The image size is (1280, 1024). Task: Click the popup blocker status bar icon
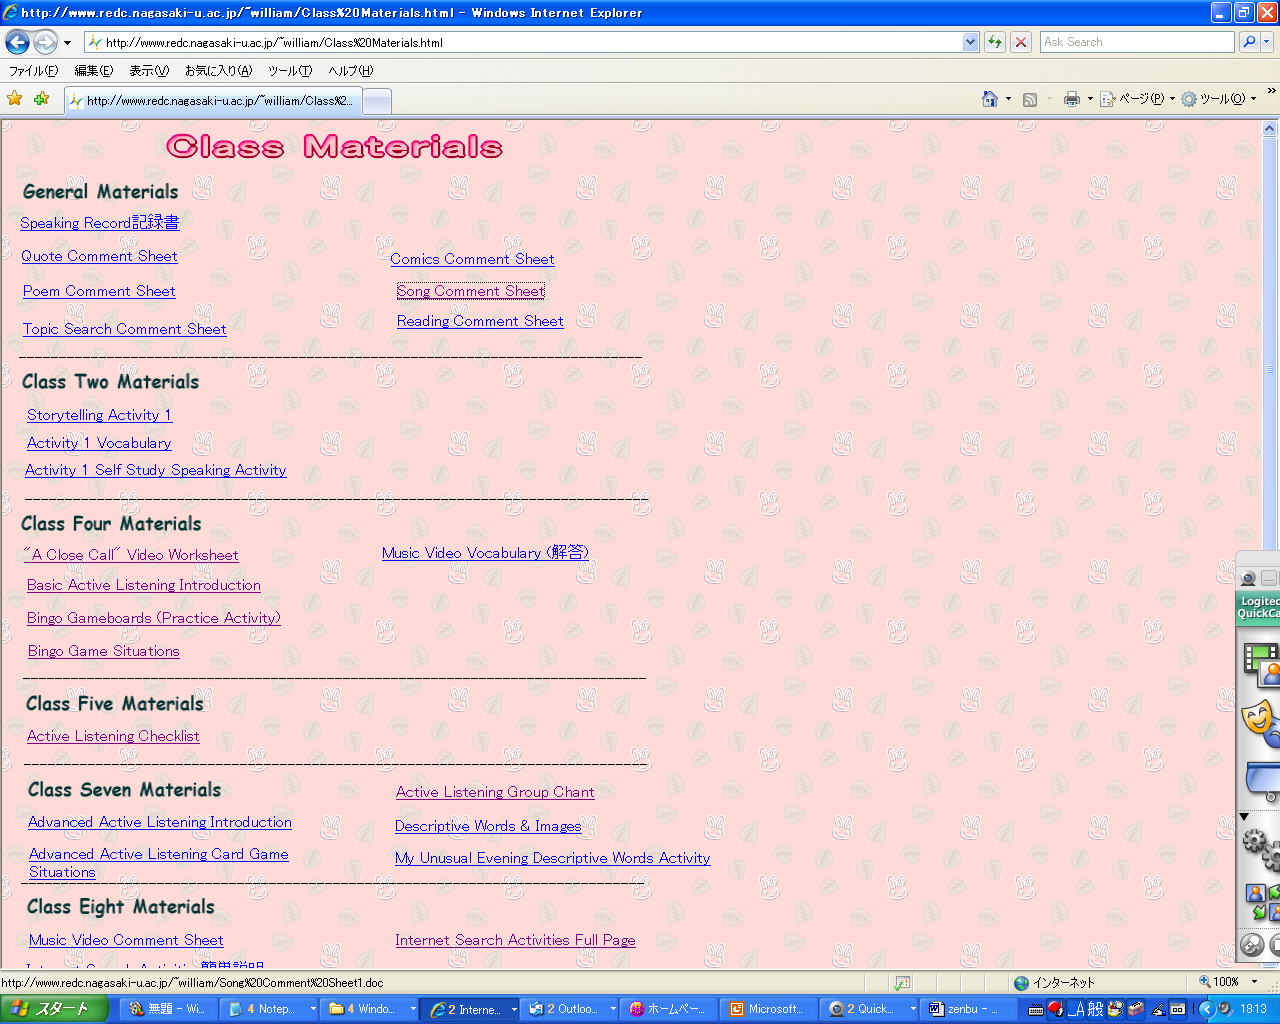[902, 983]
